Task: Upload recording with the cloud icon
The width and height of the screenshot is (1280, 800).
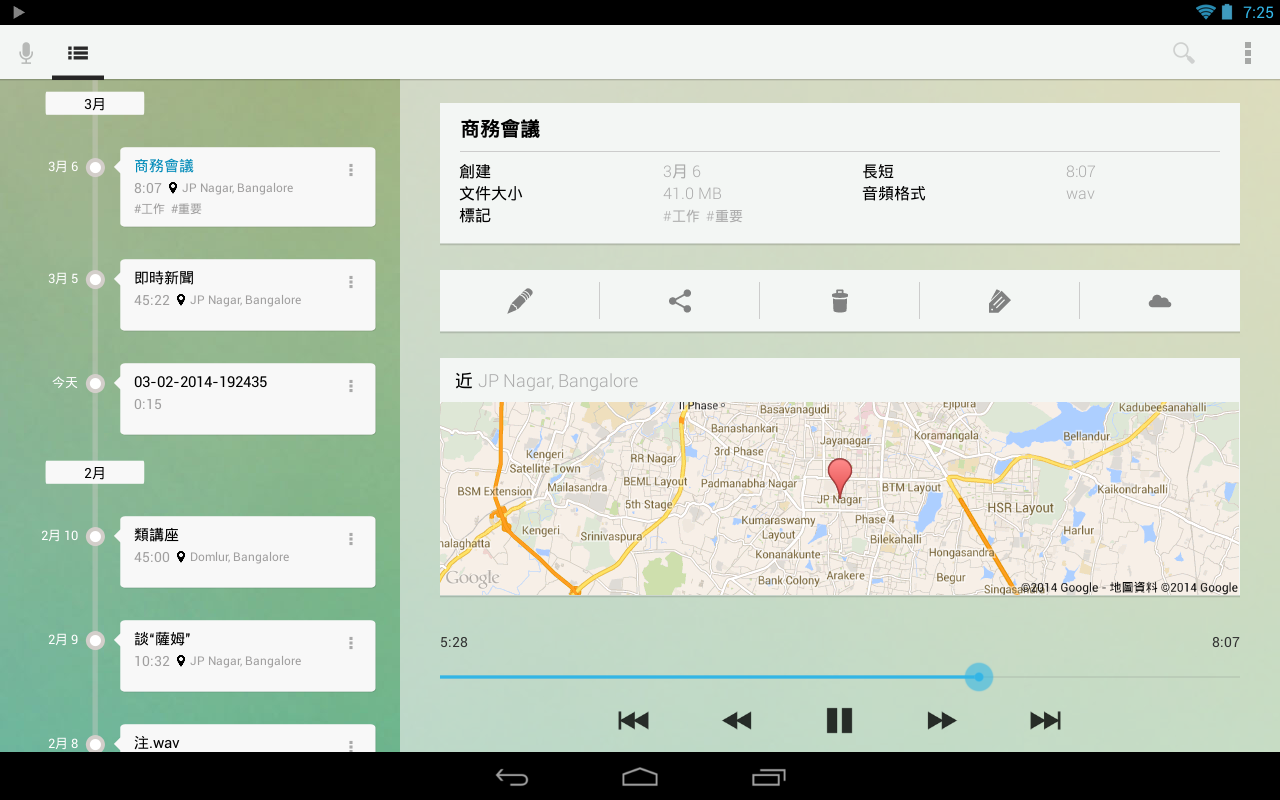Action: 1160,301
